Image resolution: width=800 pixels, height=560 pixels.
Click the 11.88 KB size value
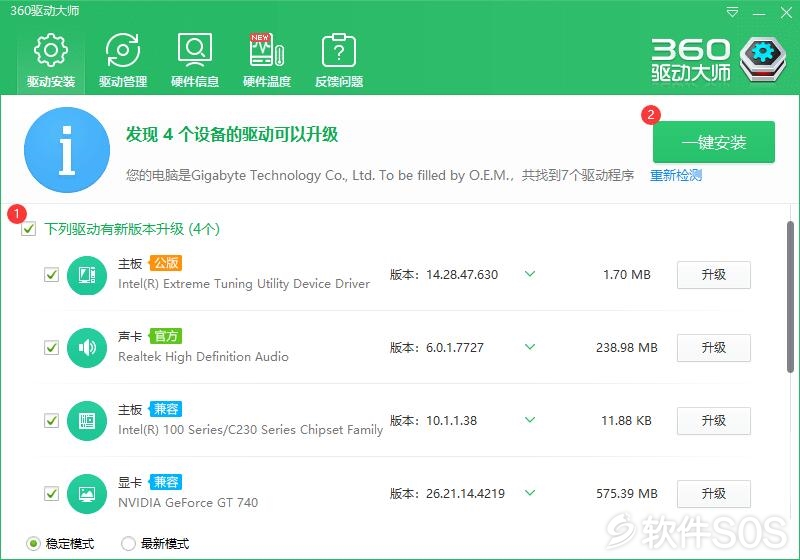click(627, 421)
